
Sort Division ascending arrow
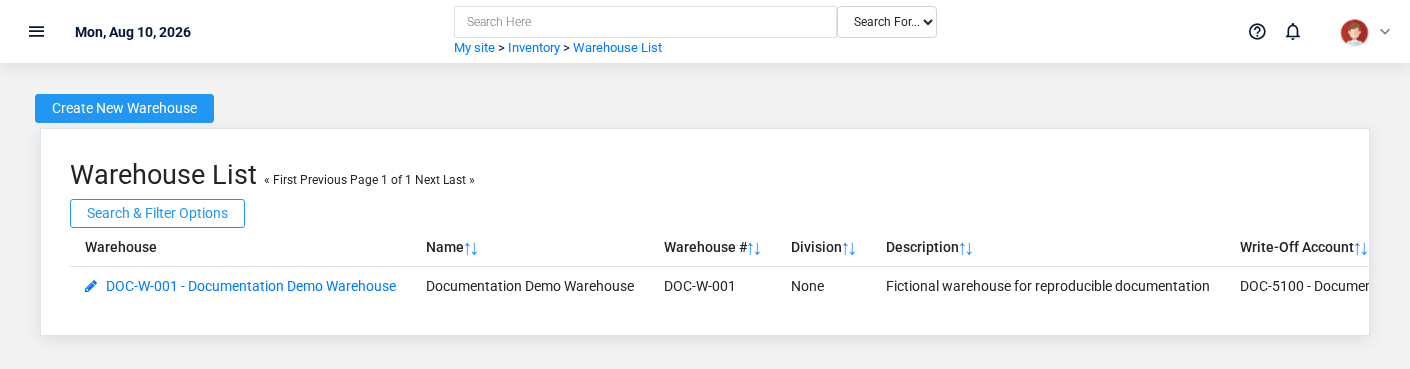846,248
